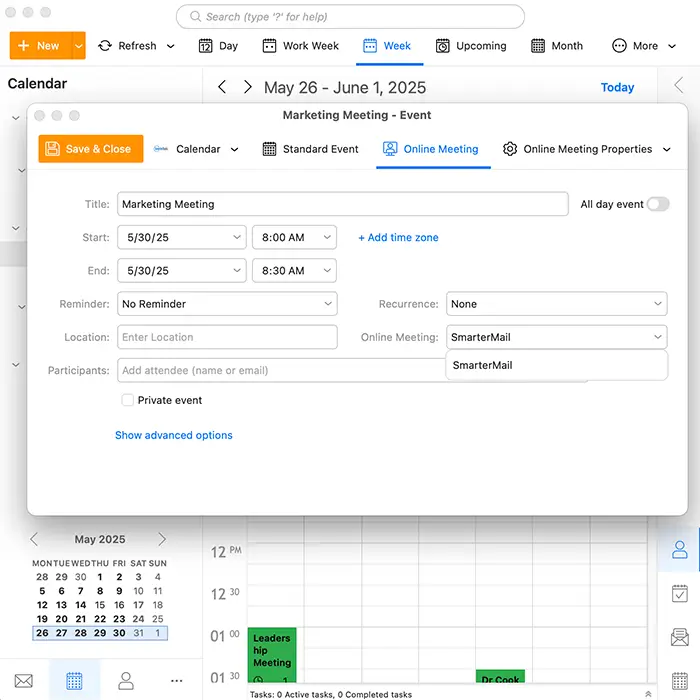
Task: Go to previous week arrow
Action: tap(222, 88)
